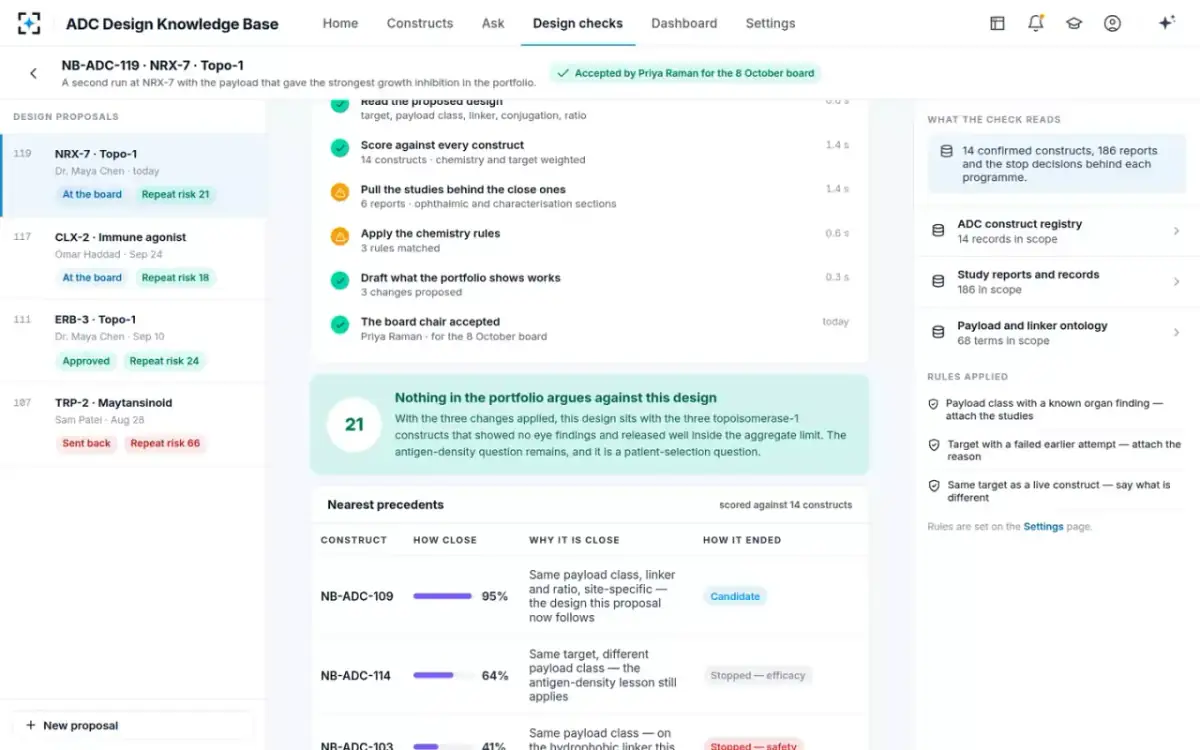Click At the board badge on CLX-2
The height and width of the screenshot is (750, 1200).
92,277
